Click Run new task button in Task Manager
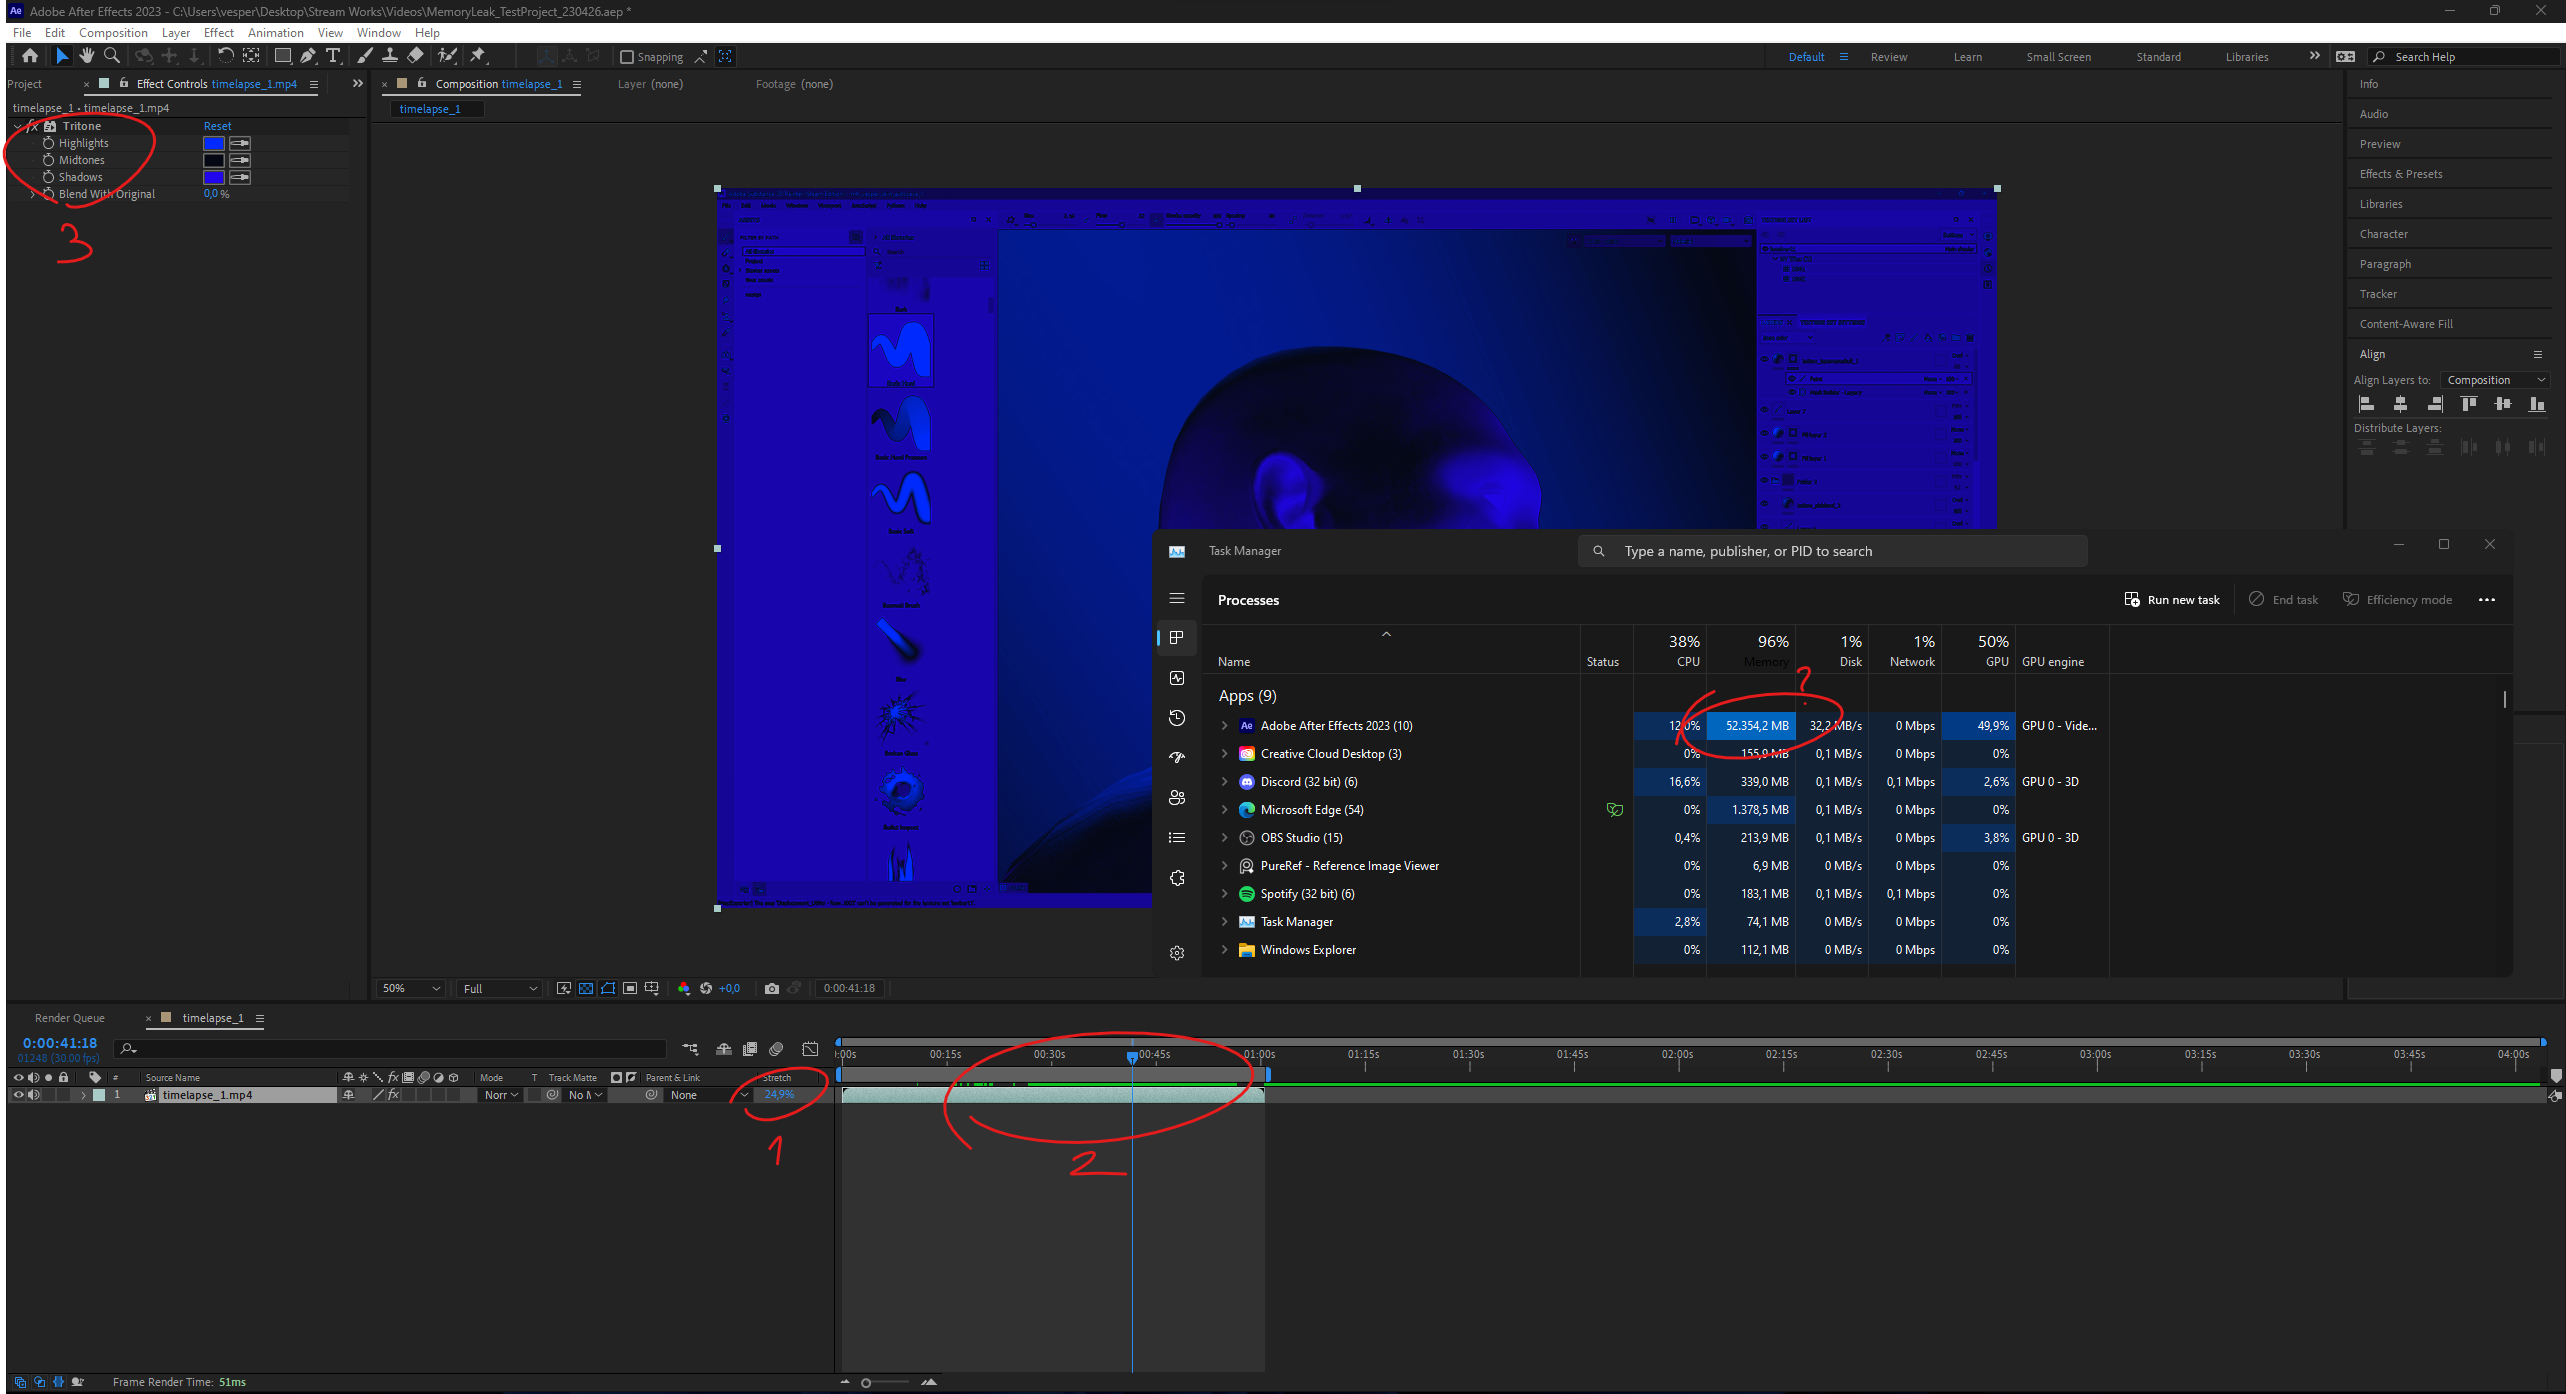2566x1394 pixels. [2173, 599]
